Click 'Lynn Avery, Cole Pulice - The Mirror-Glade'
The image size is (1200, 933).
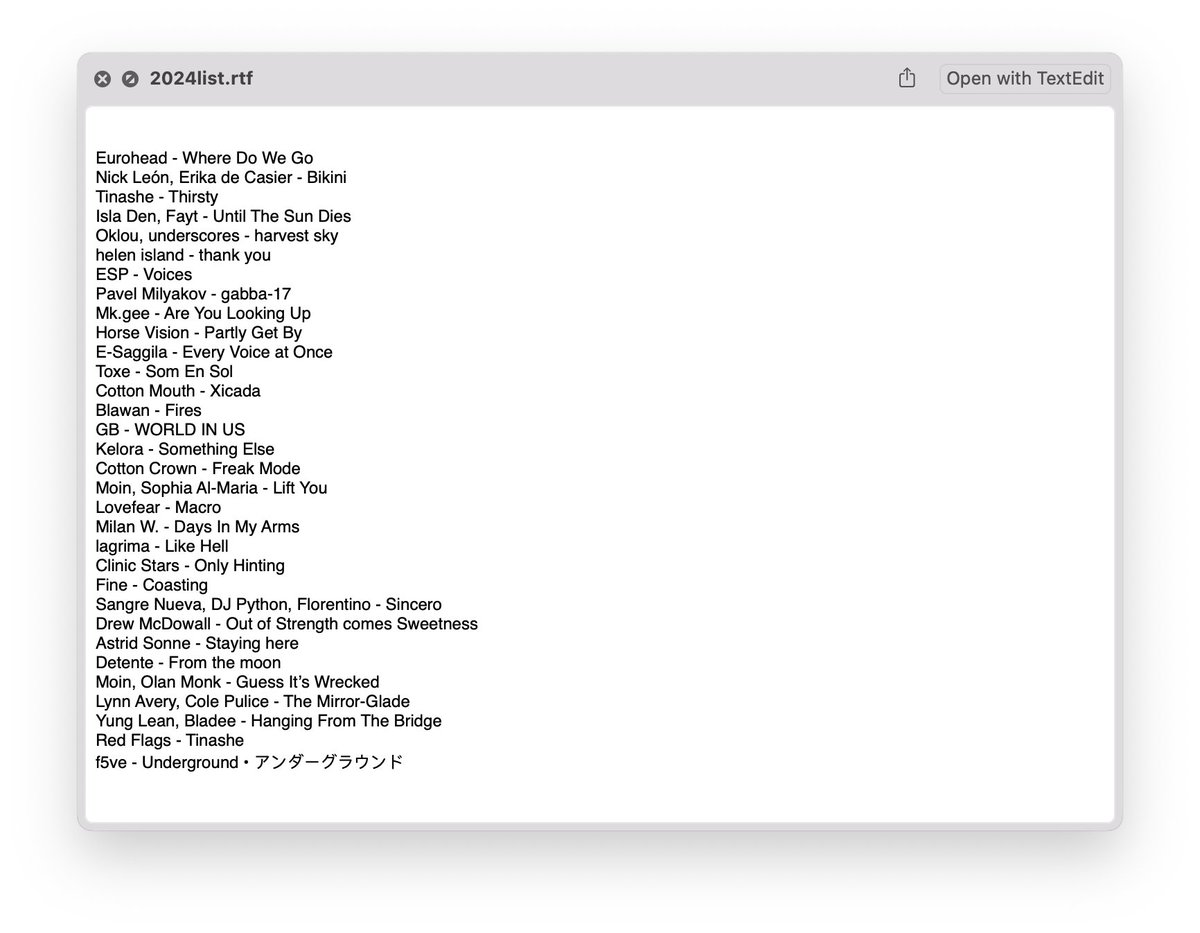253,702
